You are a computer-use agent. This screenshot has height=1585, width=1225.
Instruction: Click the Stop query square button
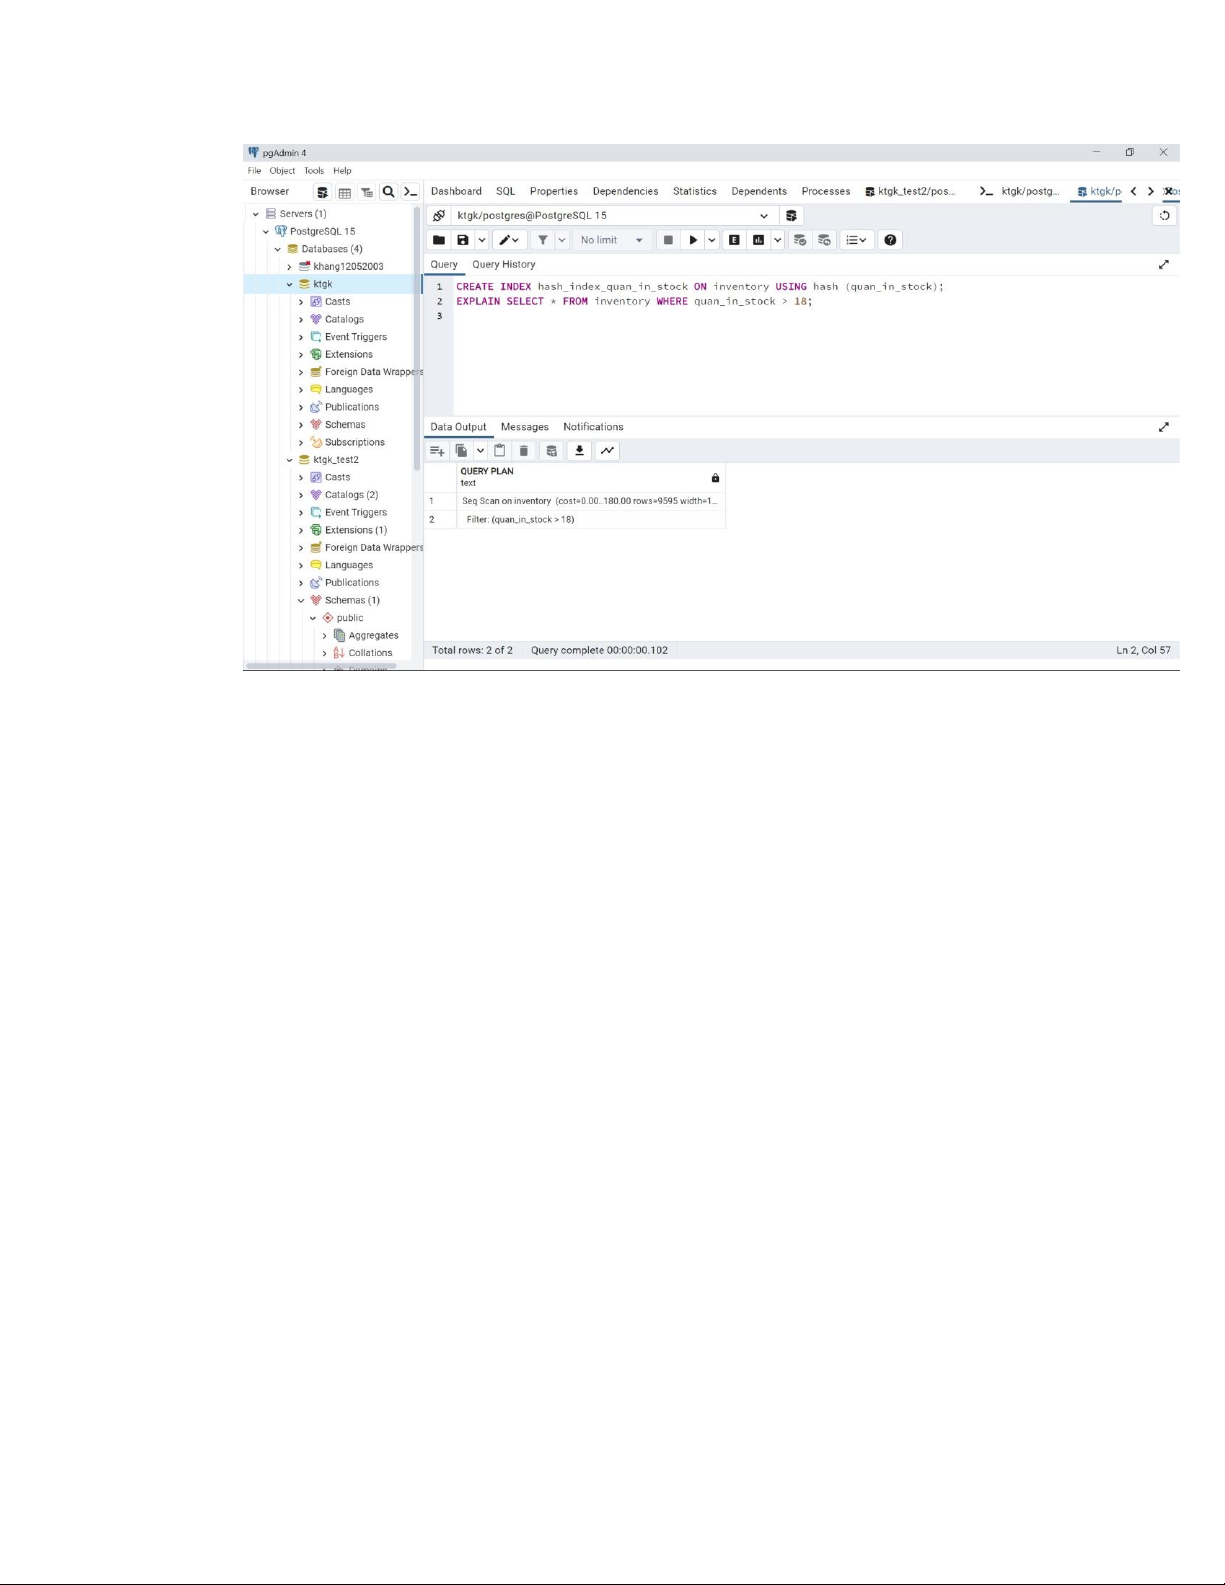point(668,240)
